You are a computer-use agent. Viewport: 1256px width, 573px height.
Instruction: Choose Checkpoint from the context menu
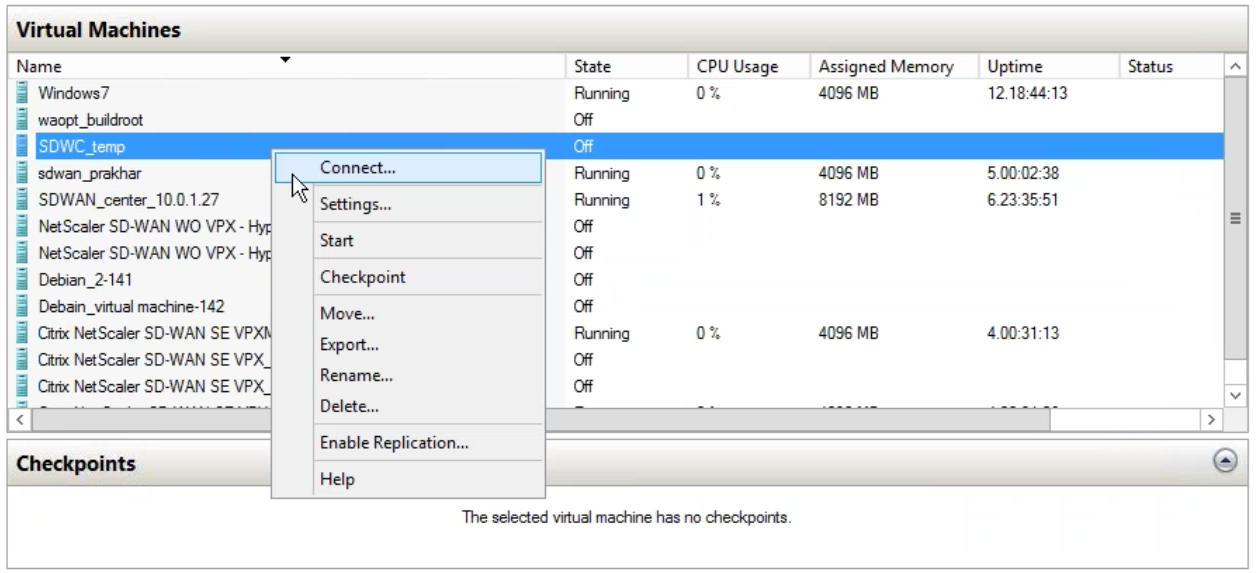pyautogui.click(x=408, y=277)
